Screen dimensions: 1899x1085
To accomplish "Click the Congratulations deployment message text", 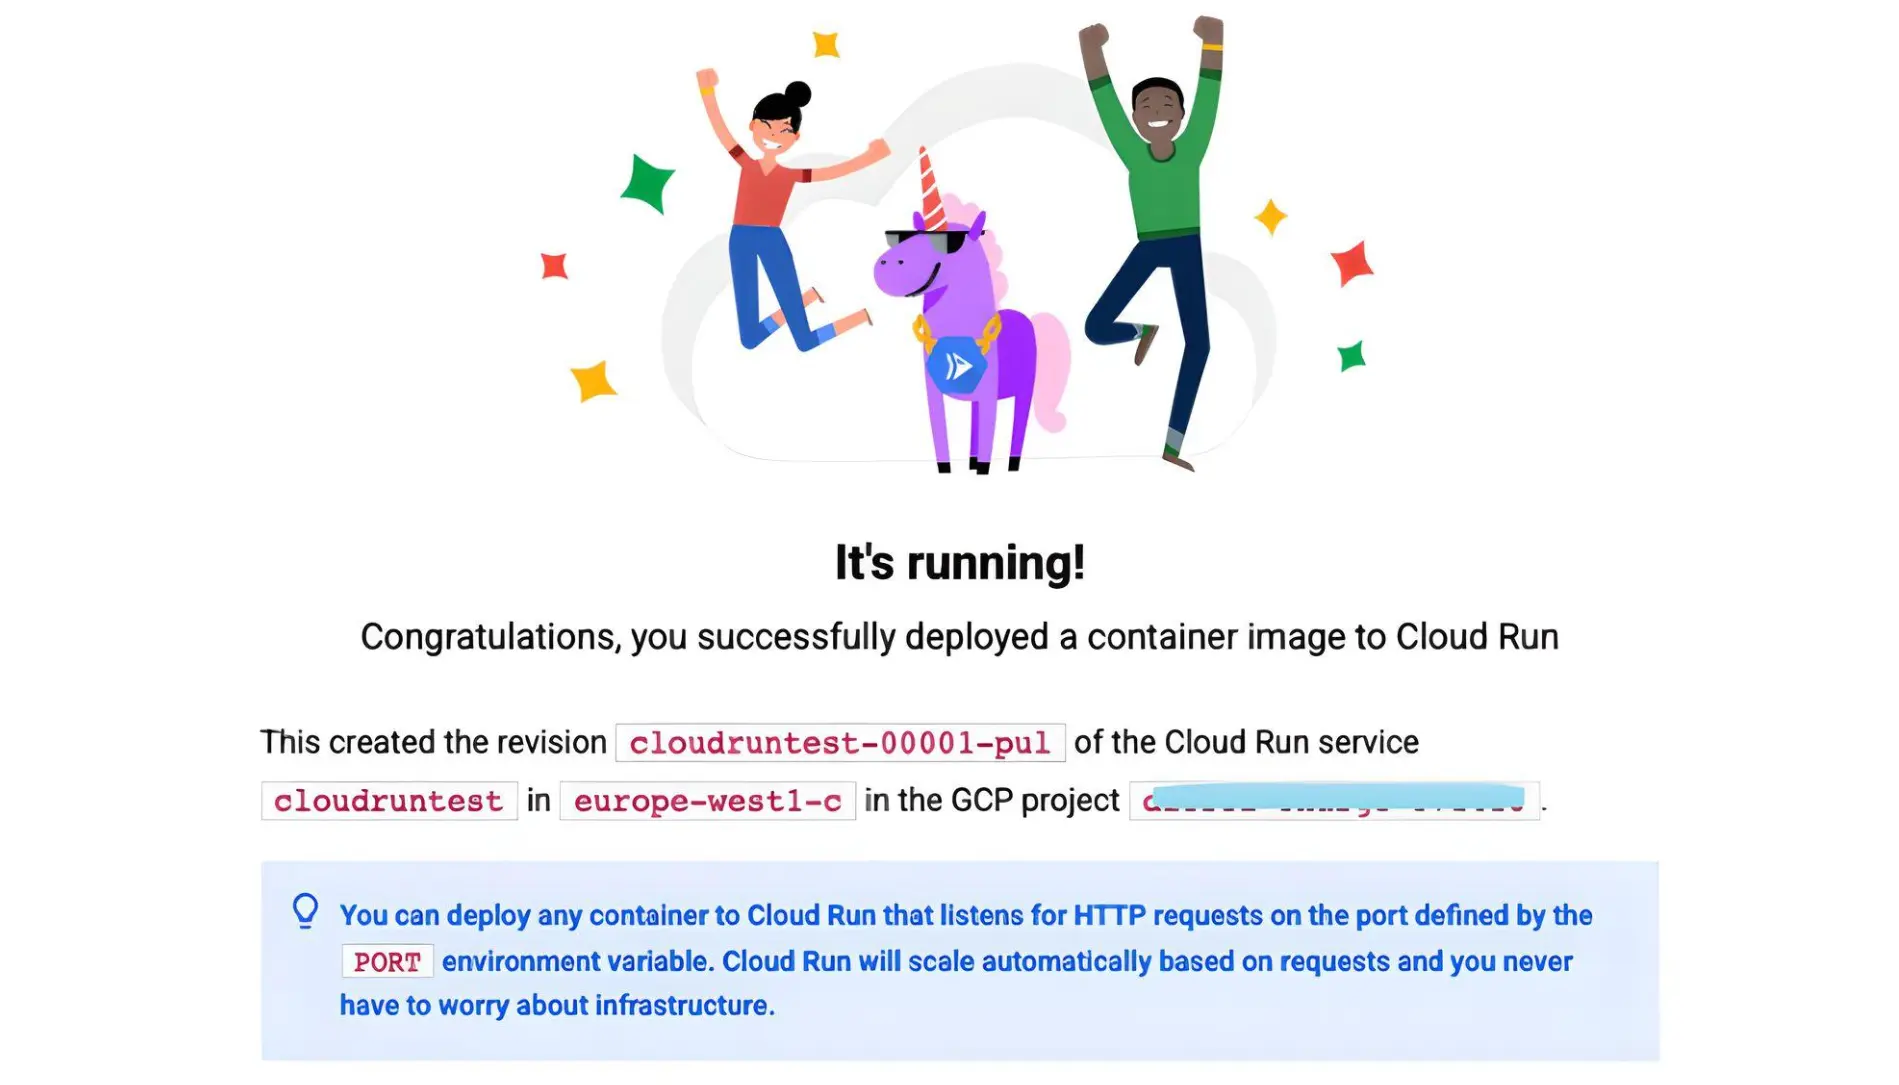I will [959, 637].
